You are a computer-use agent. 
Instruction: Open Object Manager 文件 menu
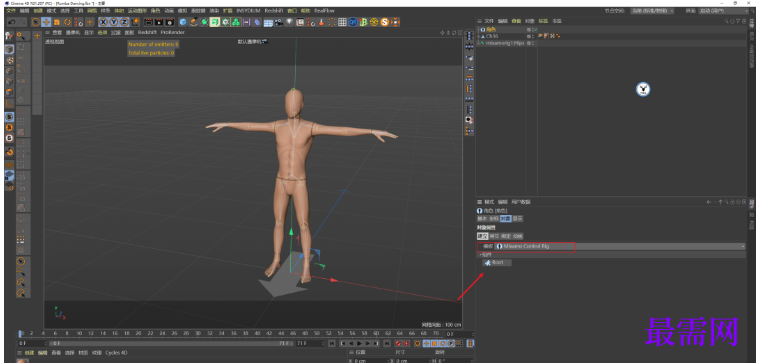(x=489, y=21)
